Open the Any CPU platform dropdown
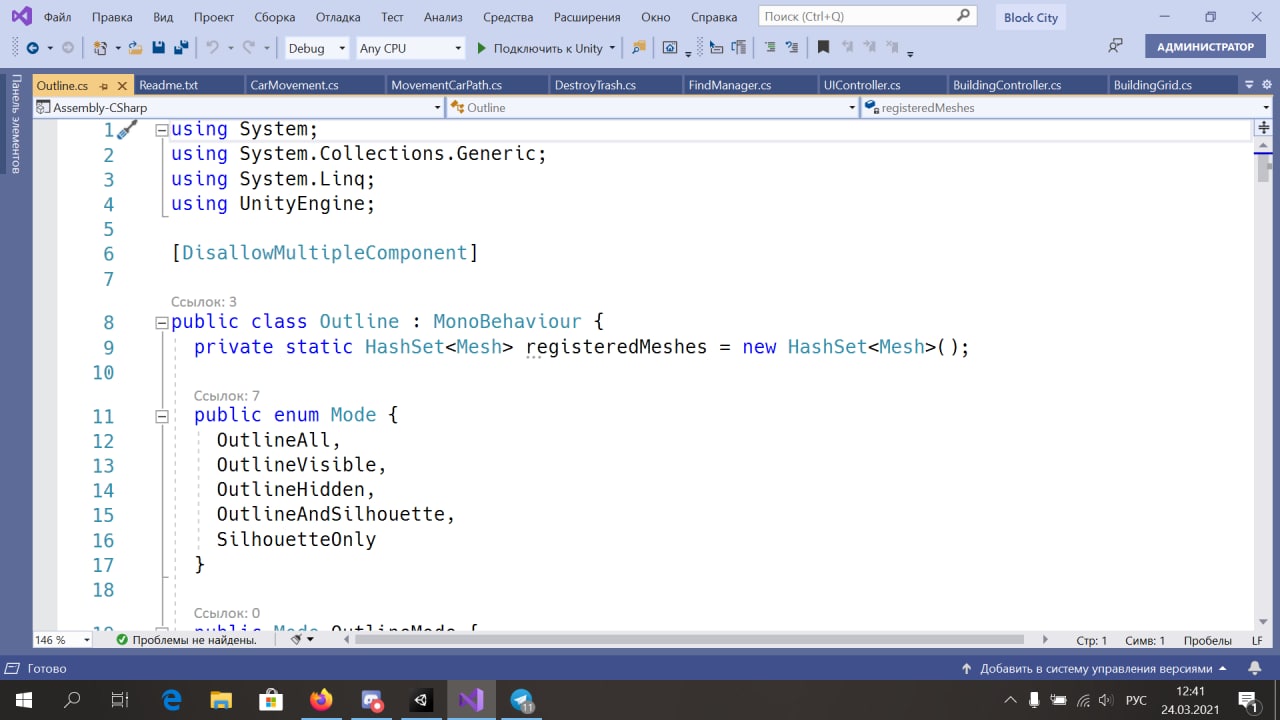 click(x=410, y=48)
